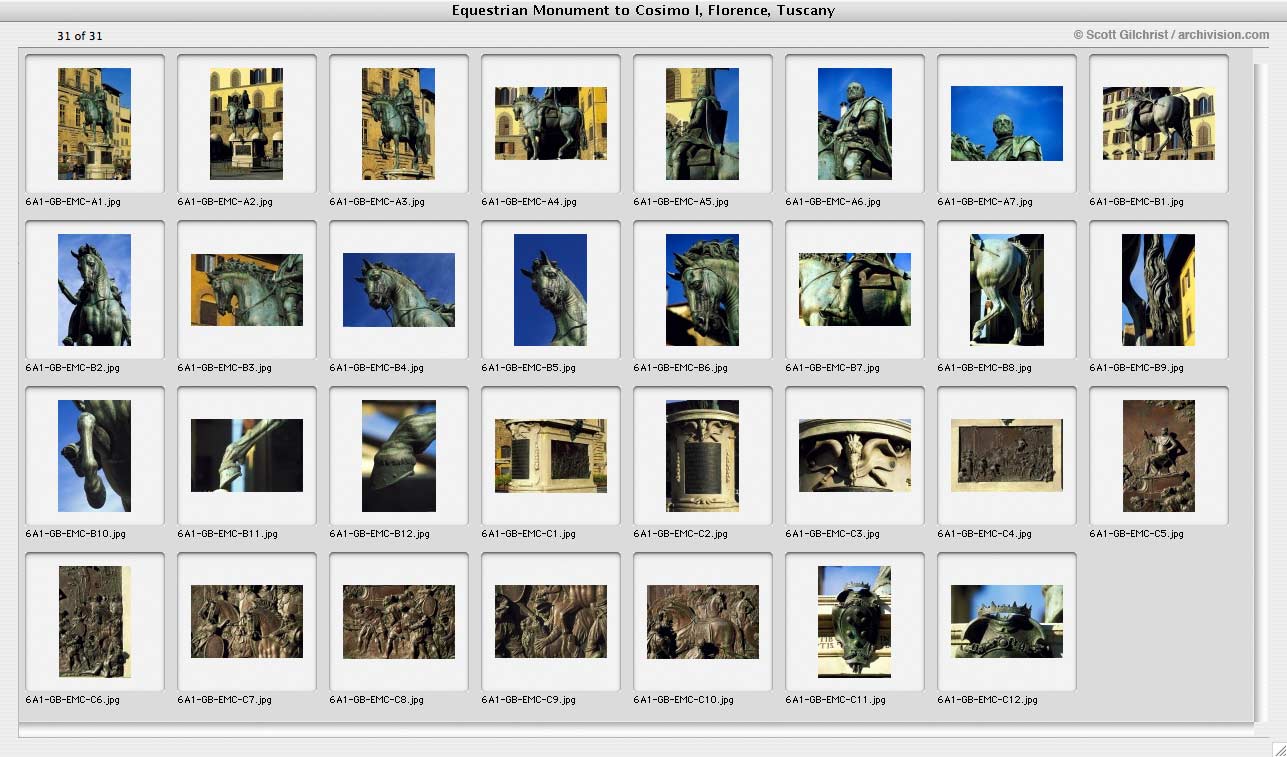
Task: Open thumbnail 6A1-GB-EMC-B12.jpg
Action: (x=398, y=455)
